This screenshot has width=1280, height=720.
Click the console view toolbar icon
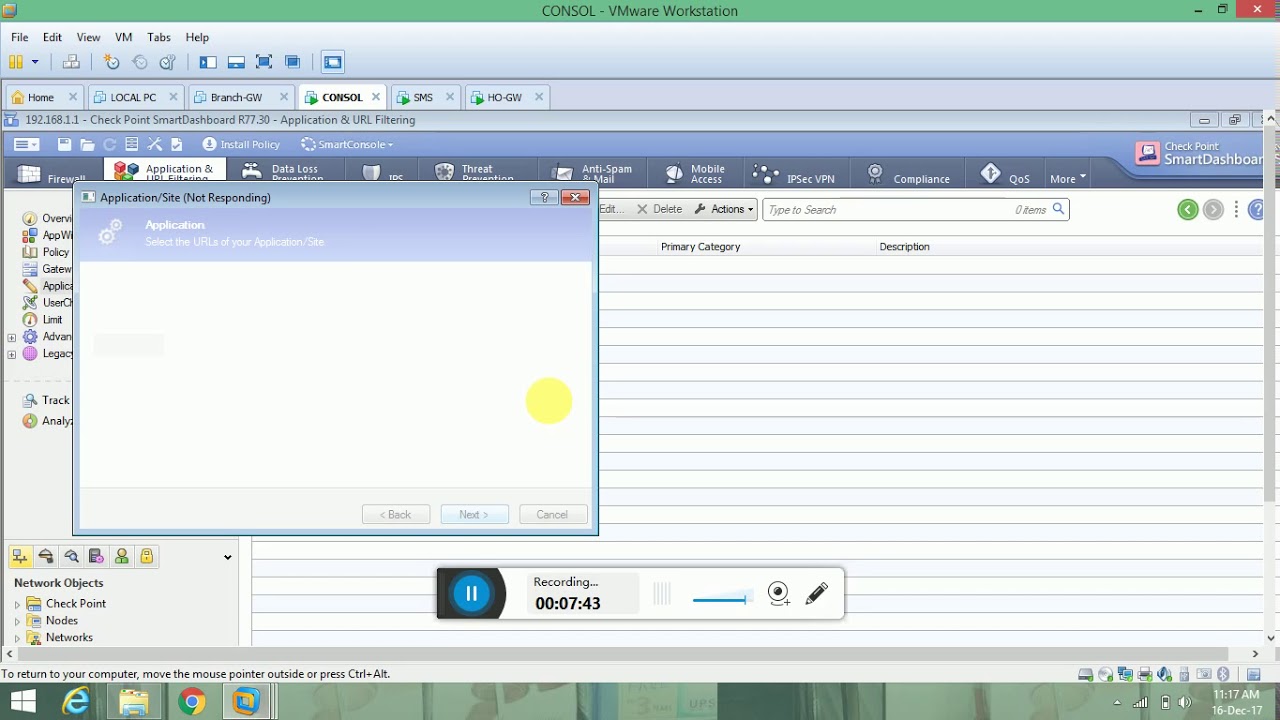333,62
